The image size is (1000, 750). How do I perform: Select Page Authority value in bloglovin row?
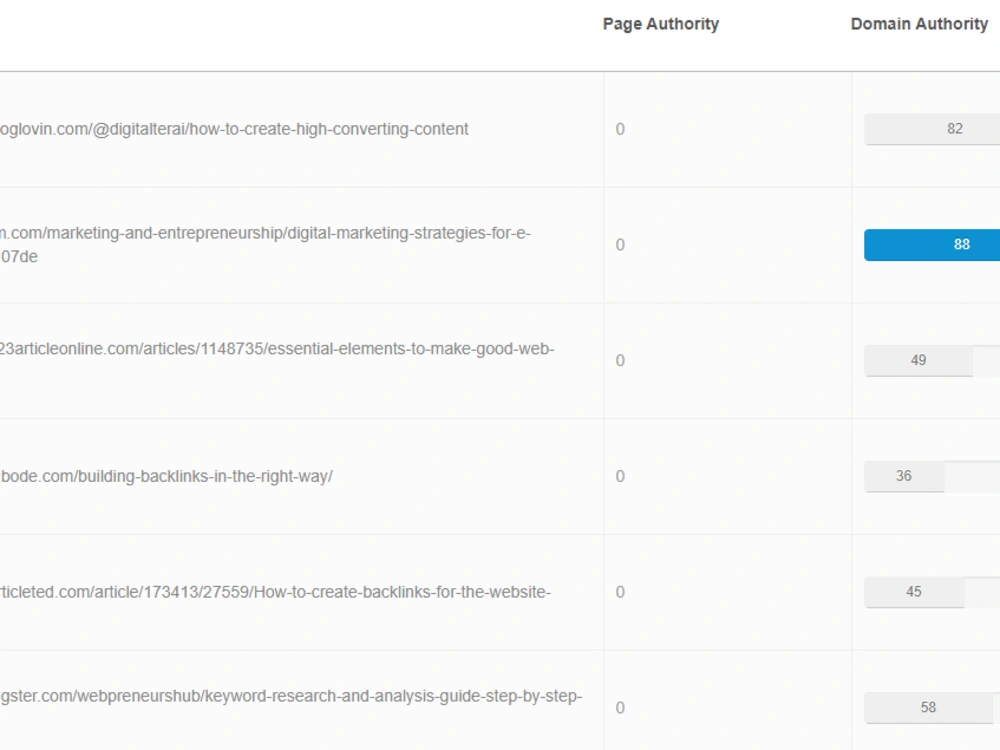(620, 129)
